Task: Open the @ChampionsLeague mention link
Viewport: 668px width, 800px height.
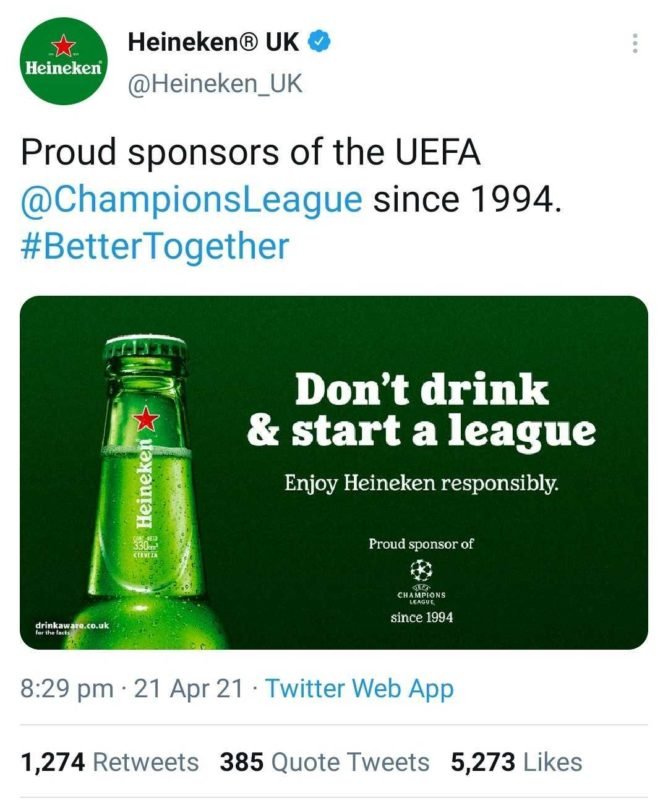Action: click(x=191, y=198)
